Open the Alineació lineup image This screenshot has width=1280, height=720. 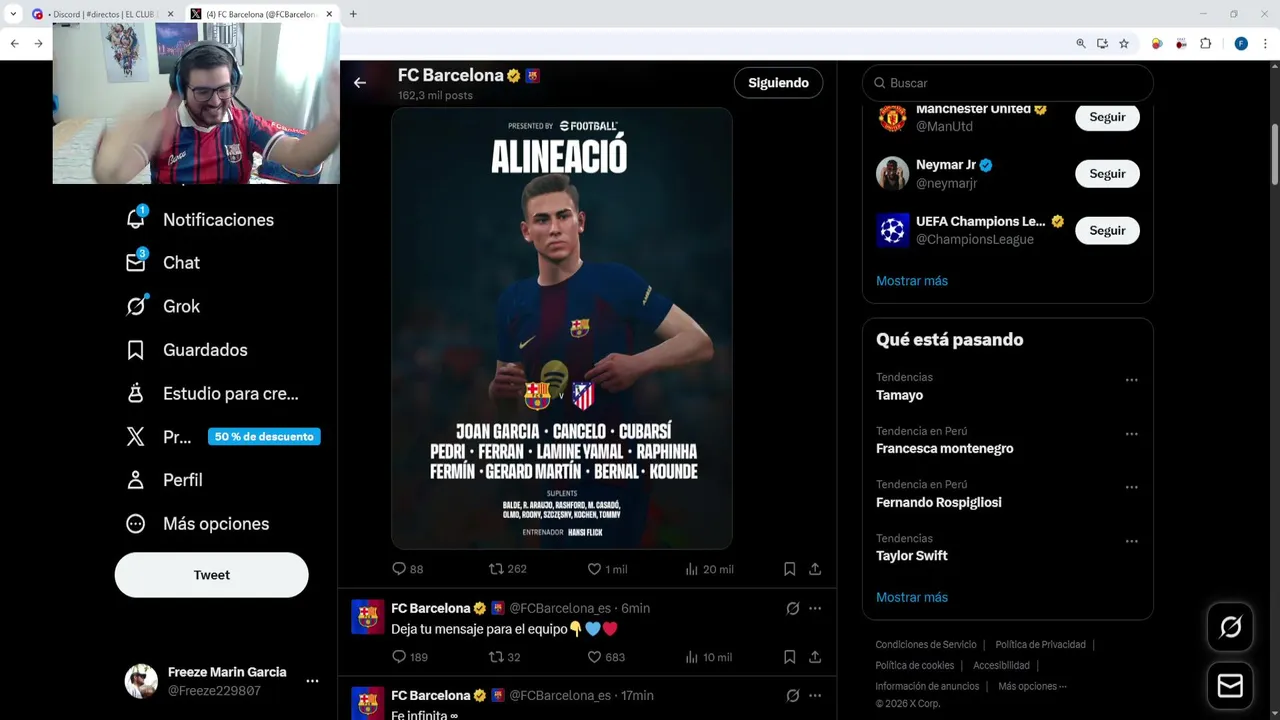[562, 328]
